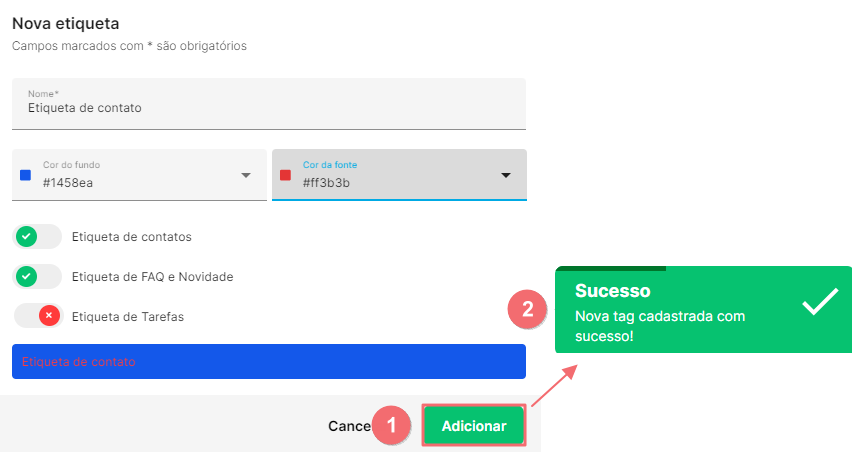Click the Etiqueta de contatos label text
Image resolution: width=855 pixels, height=455 pixels.
click(131, 237)
